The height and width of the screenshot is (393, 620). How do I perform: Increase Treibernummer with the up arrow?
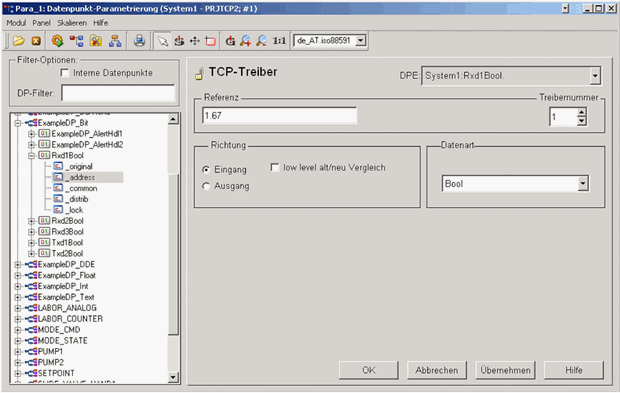[581, 113]
